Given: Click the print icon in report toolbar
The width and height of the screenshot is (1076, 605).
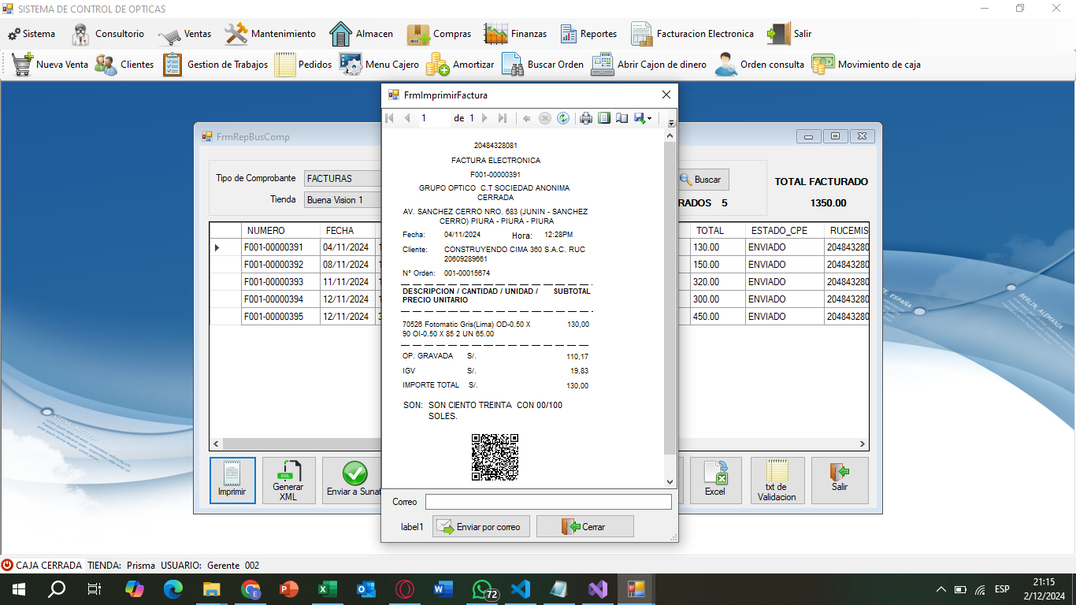Looking at the screenshot, I should (585, 118).
